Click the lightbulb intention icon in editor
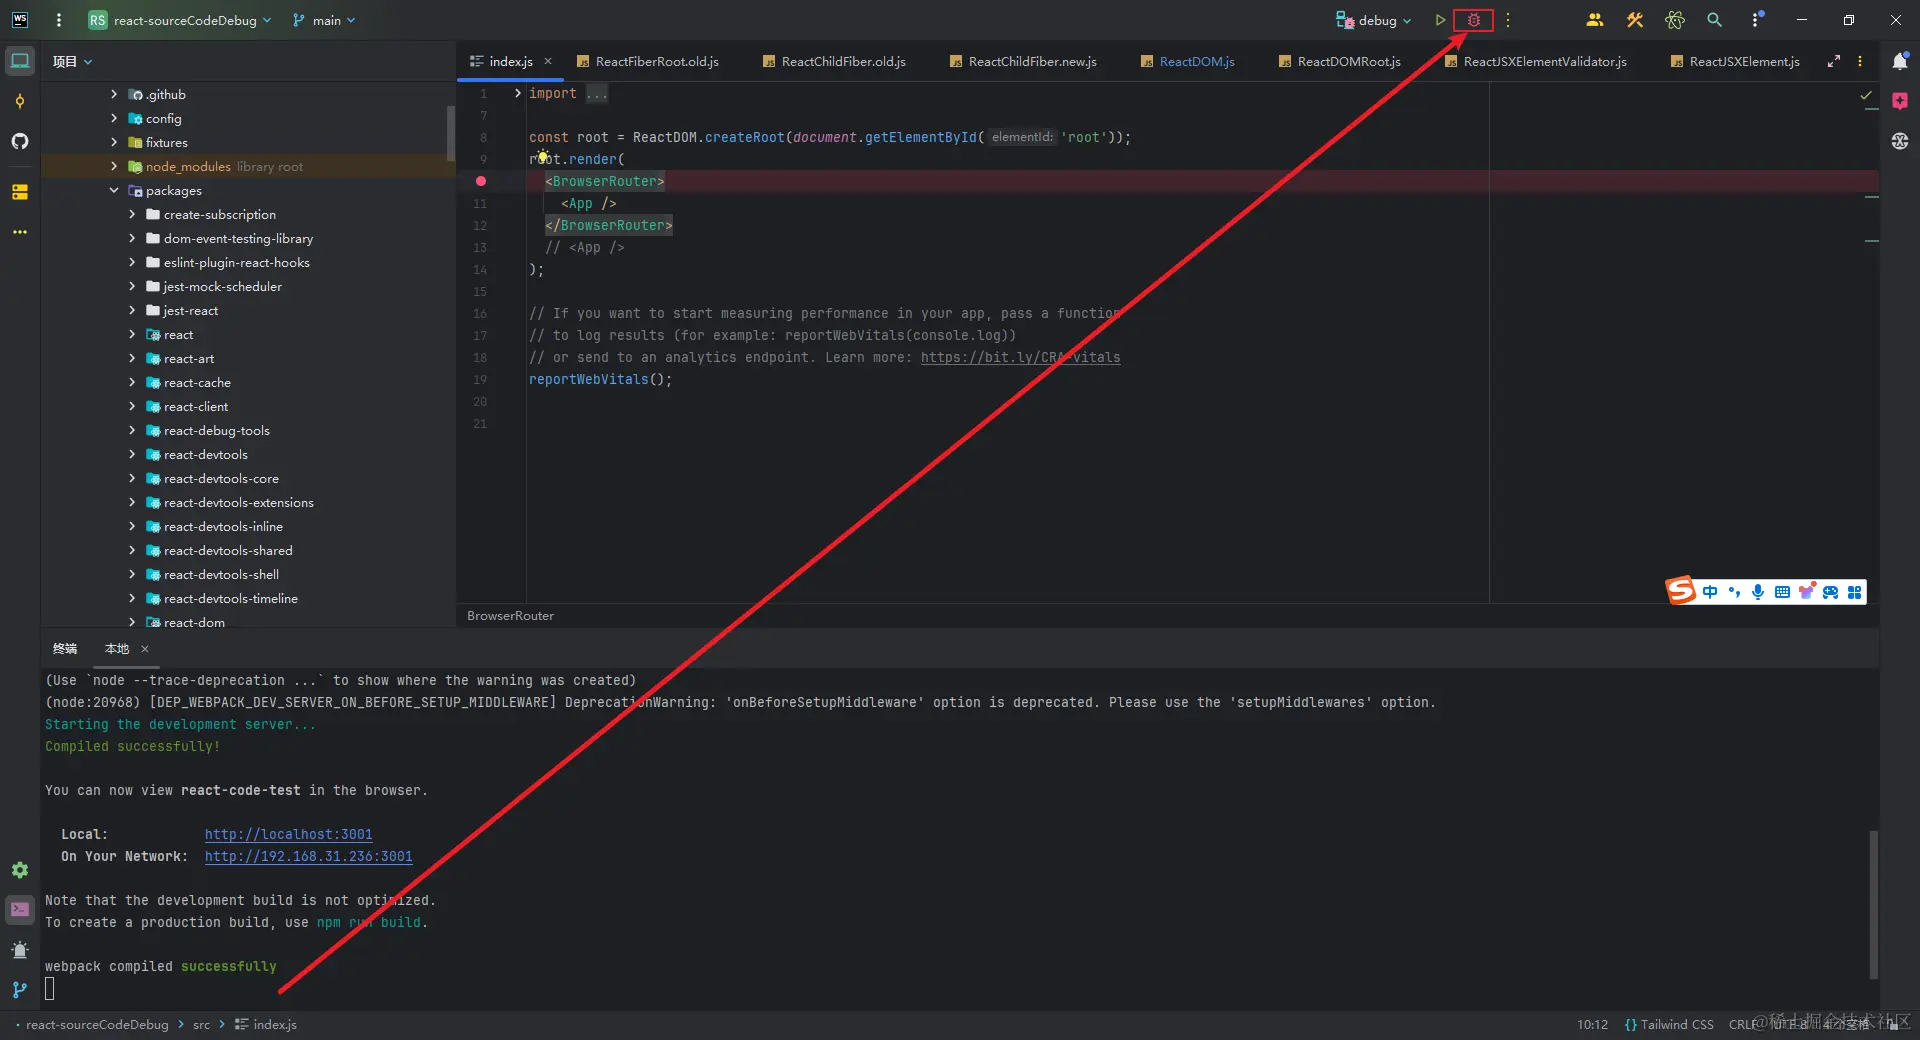The width and height of the screenshot is (1920, 1040). coord(543,157)
